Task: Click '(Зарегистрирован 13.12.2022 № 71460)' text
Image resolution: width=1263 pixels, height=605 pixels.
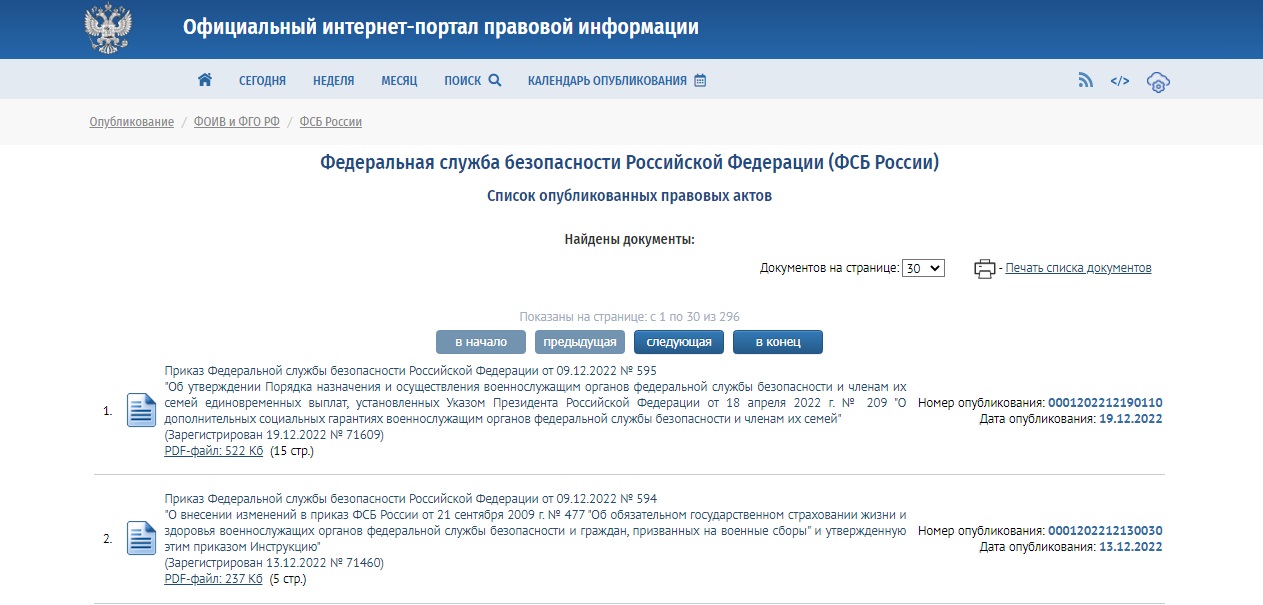Action: (274, 563)
